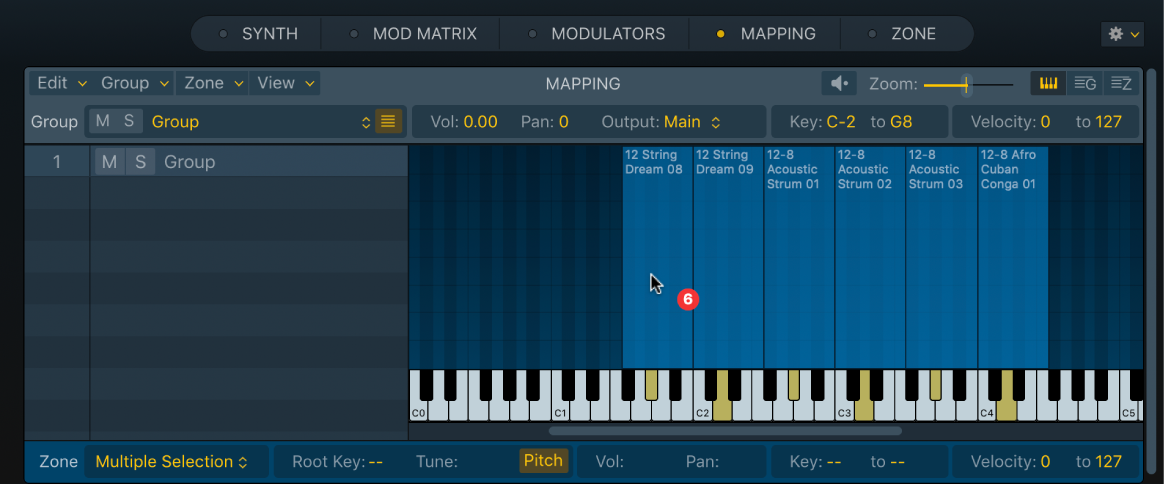
Task: Toggle the audio preview speaker button
Action: pos(839,84)
